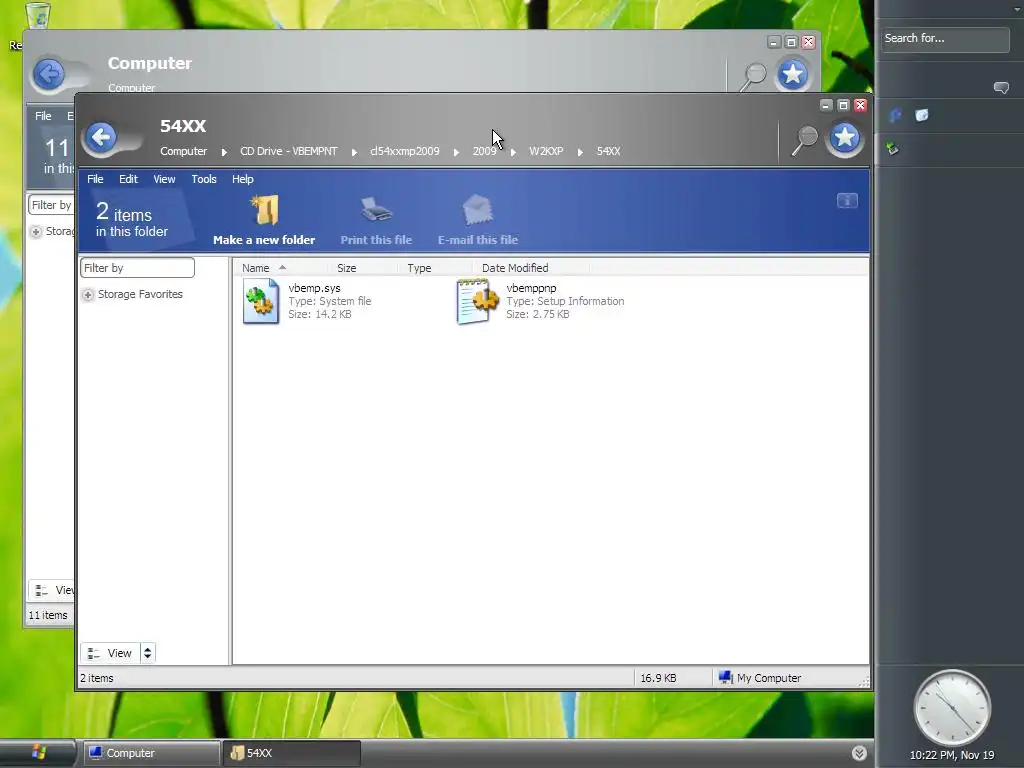The width and height of the screenshot is (1024, 768).
Task: Click Filter by field in Computer window
Action: pyautogui.click(x=51, y=205)
